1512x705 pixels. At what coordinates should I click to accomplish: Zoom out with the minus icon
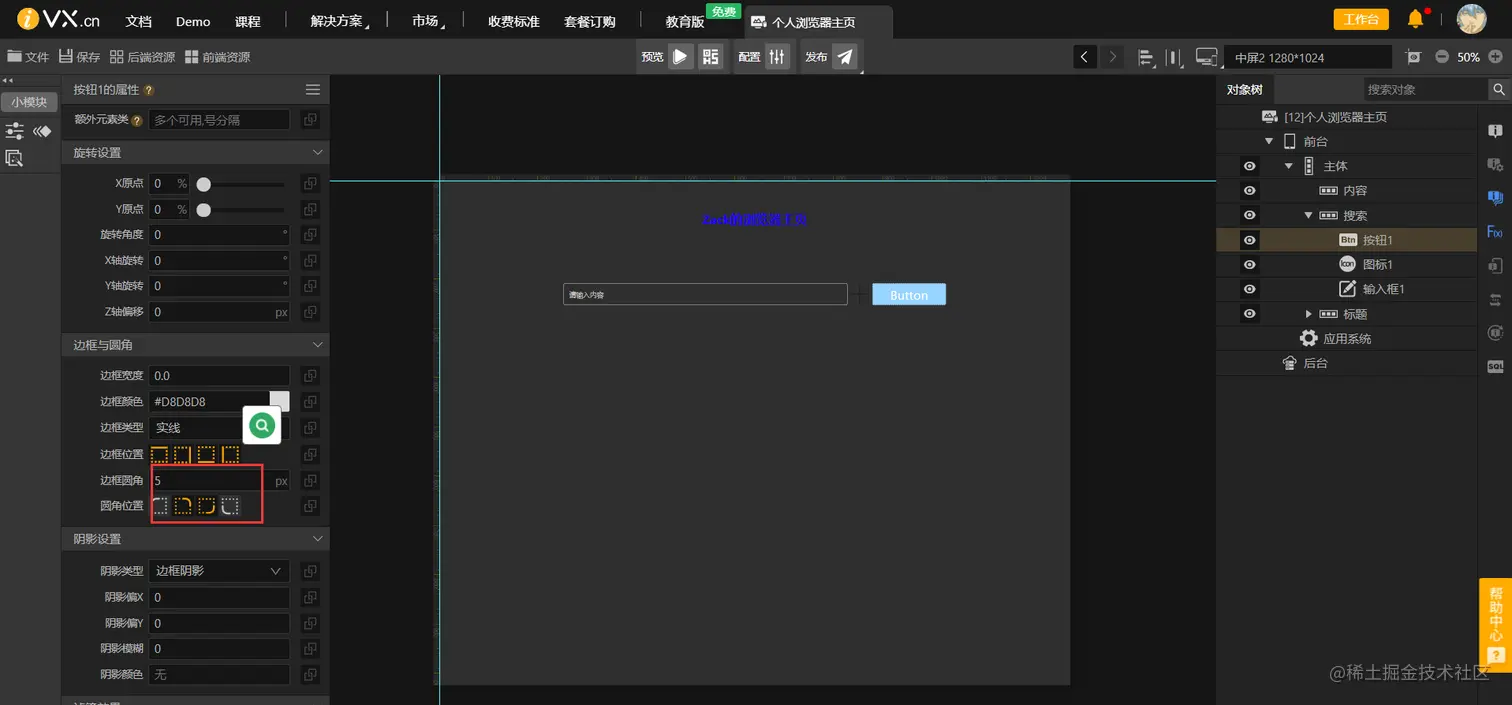1442,57
